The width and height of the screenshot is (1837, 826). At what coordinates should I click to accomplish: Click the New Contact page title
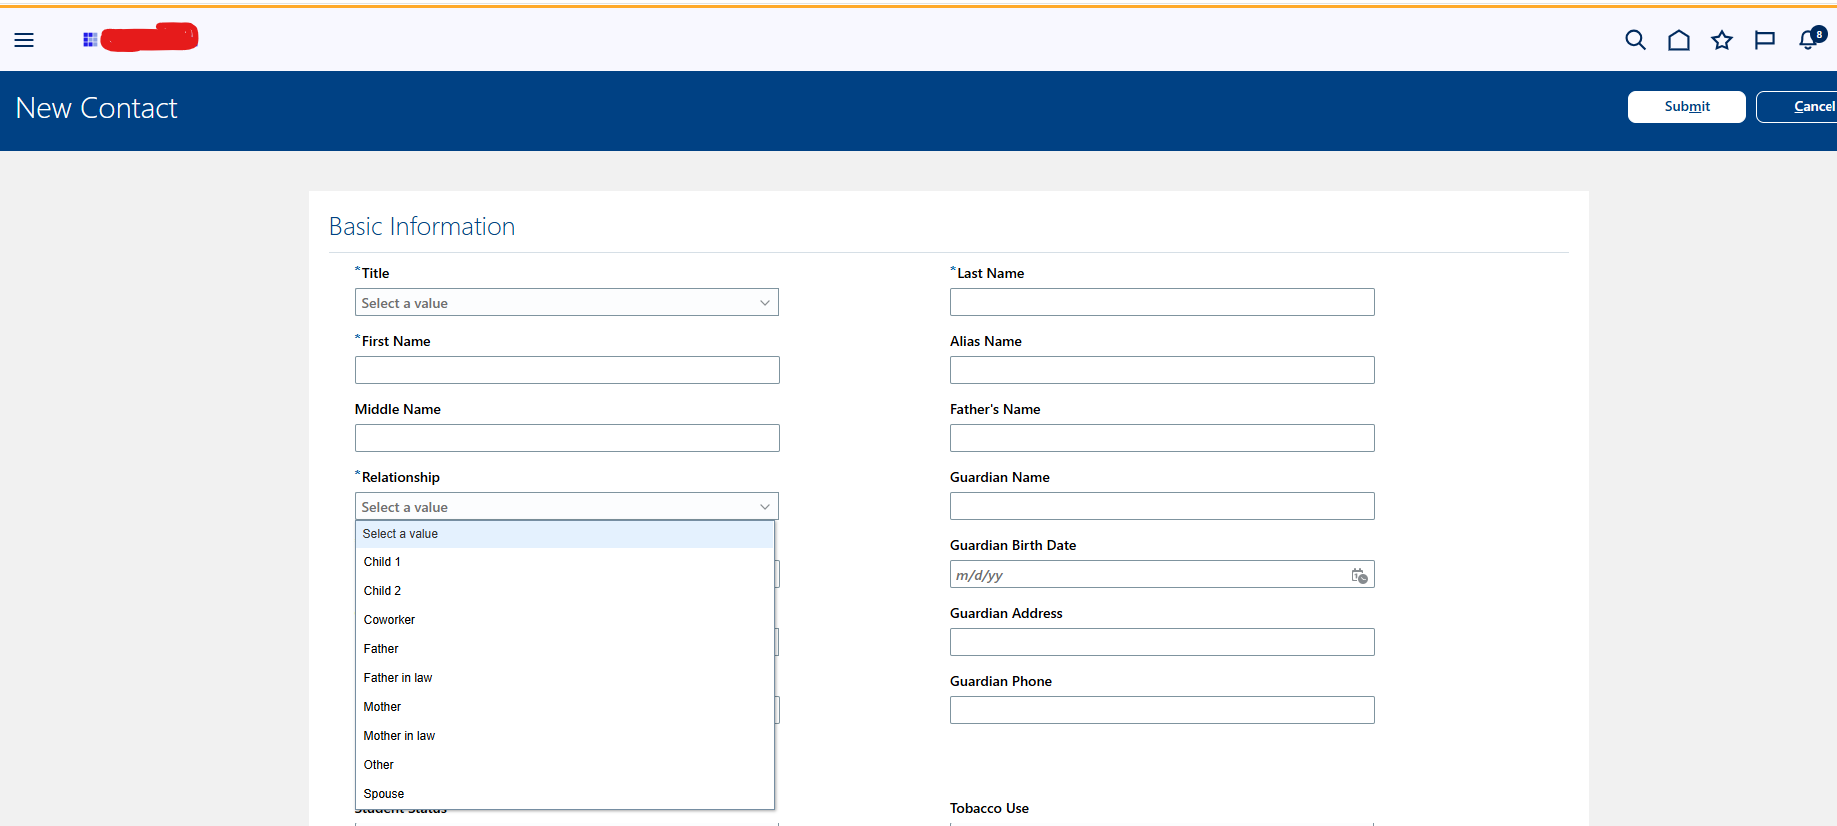point(96,108)
